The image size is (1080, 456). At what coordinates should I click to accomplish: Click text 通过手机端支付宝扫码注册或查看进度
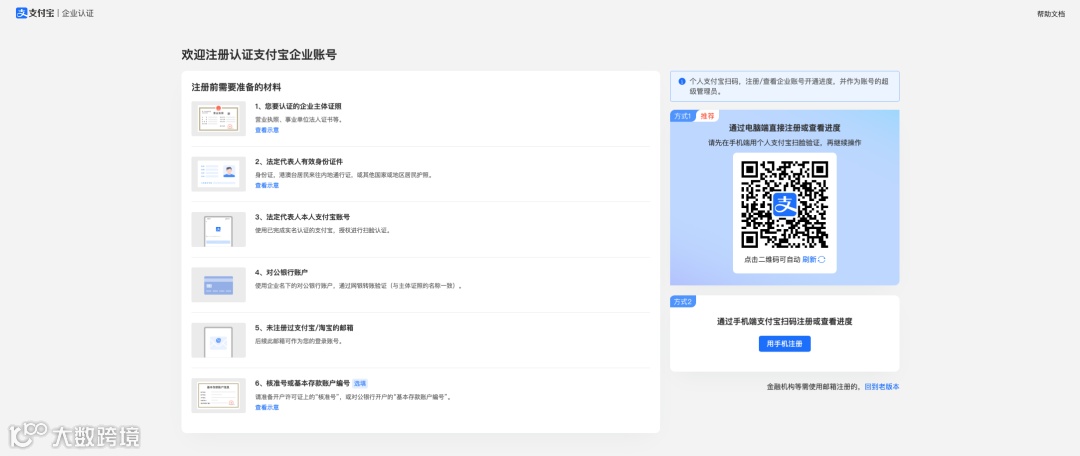(785, 321)
